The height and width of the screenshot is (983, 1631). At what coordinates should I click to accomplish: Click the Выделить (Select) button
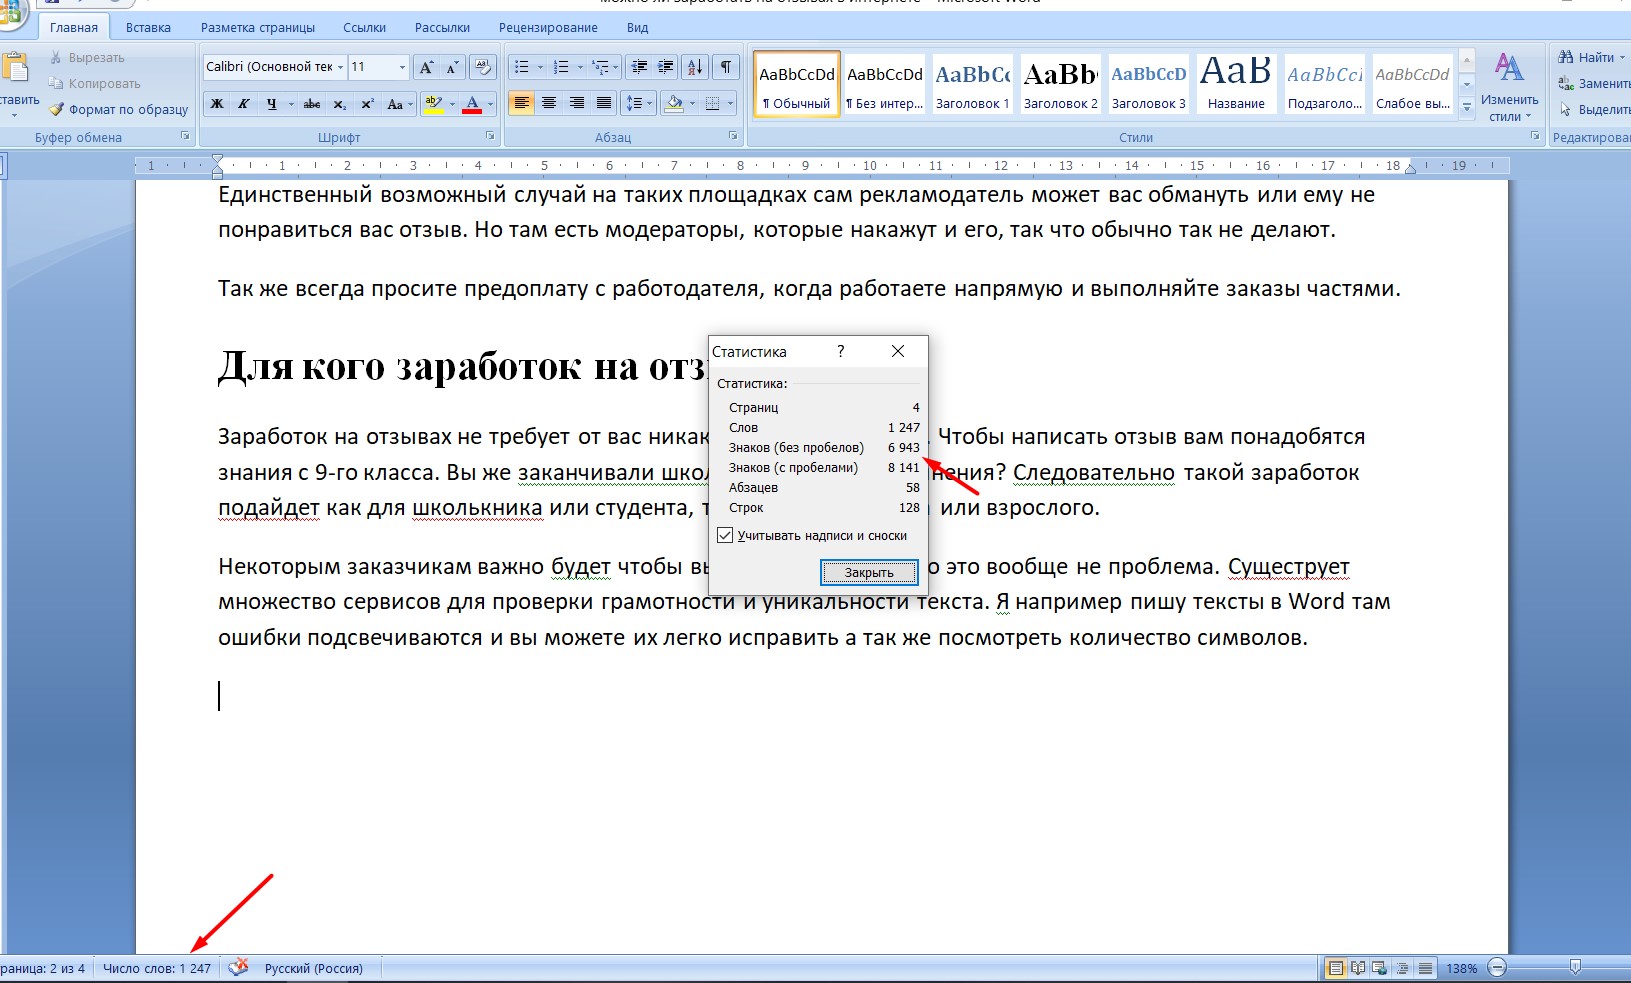(x=1594, y=110)
